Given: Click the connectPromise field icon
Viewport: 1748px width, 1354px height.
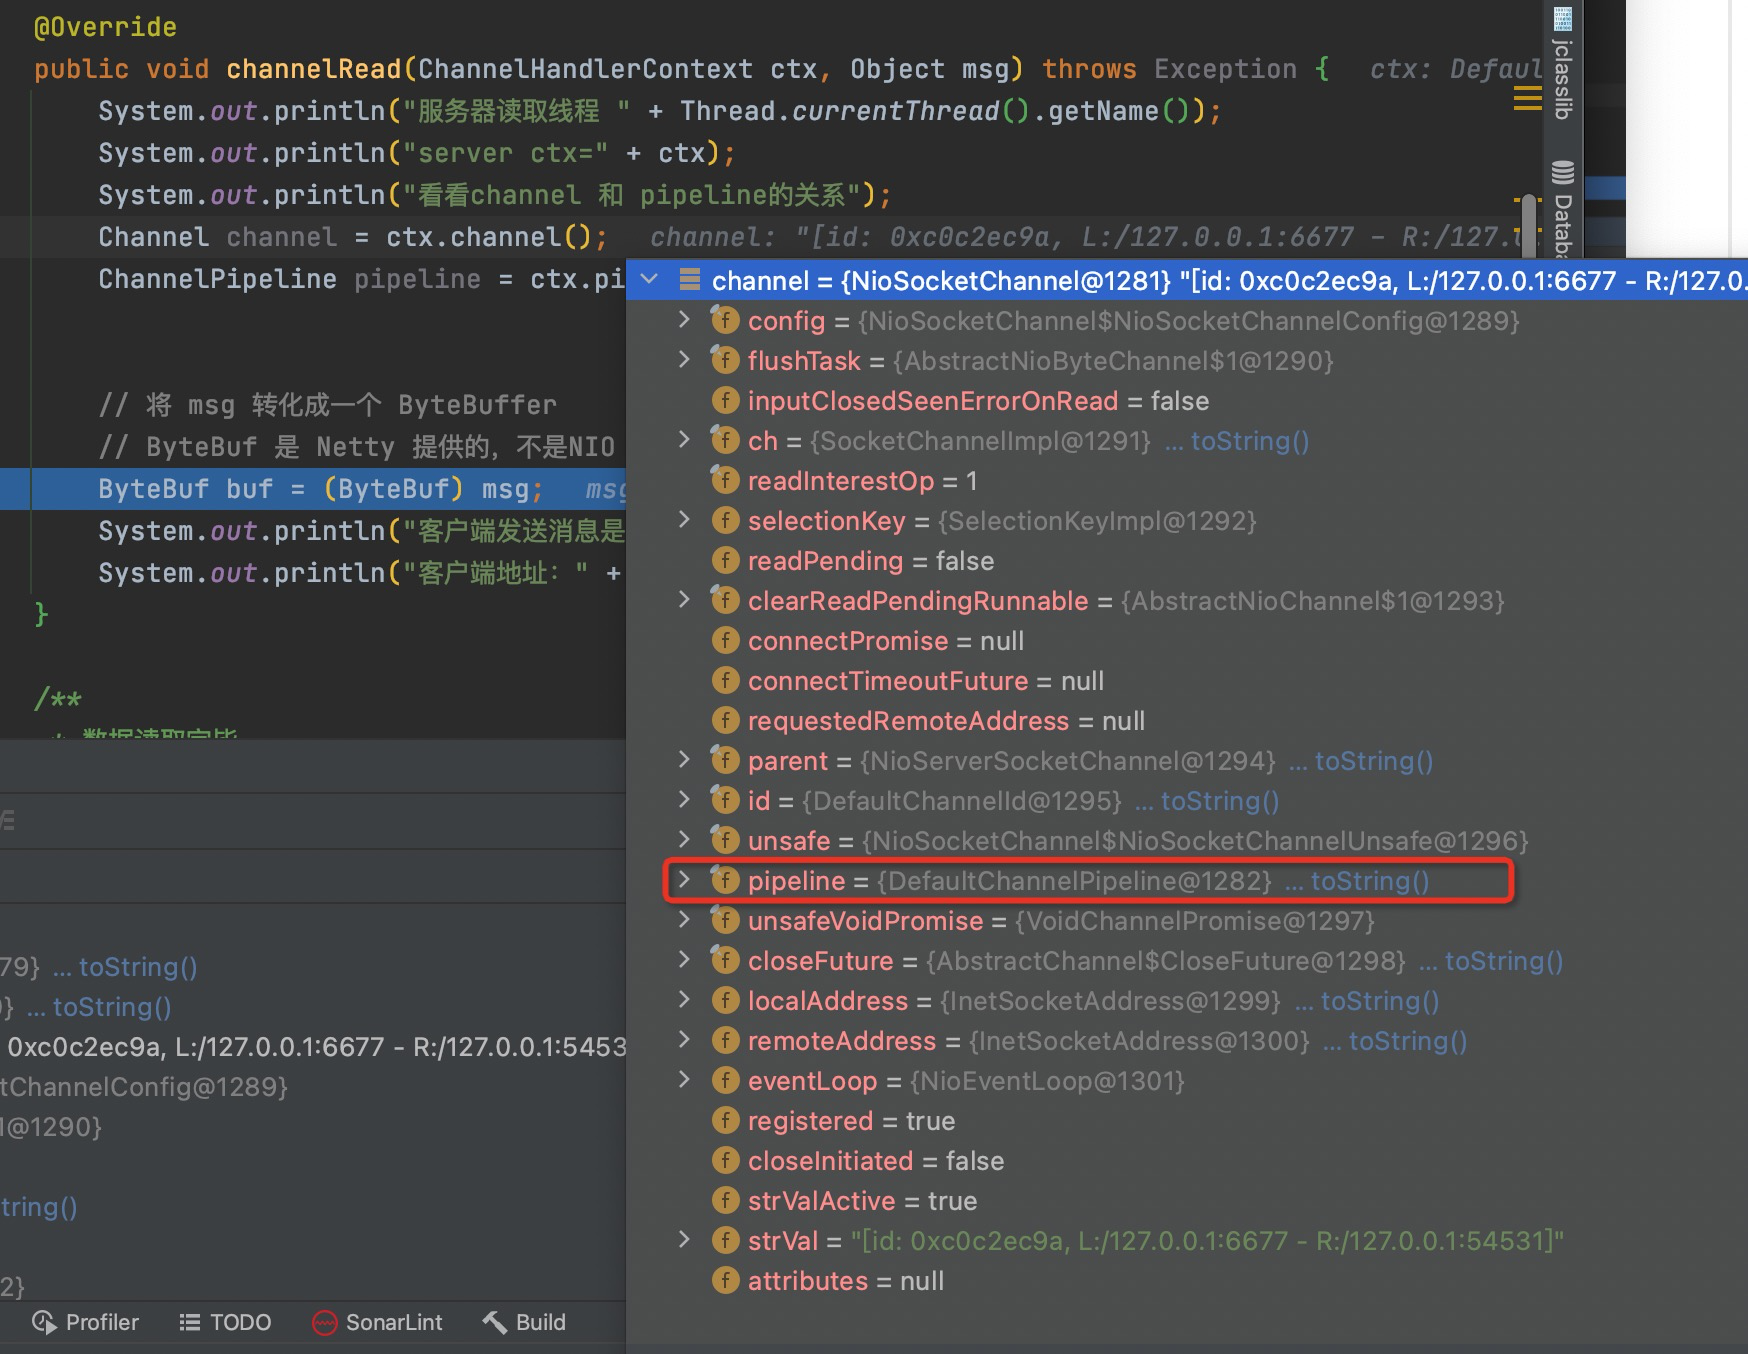Looking at the screenshot, I should [725, 641].
